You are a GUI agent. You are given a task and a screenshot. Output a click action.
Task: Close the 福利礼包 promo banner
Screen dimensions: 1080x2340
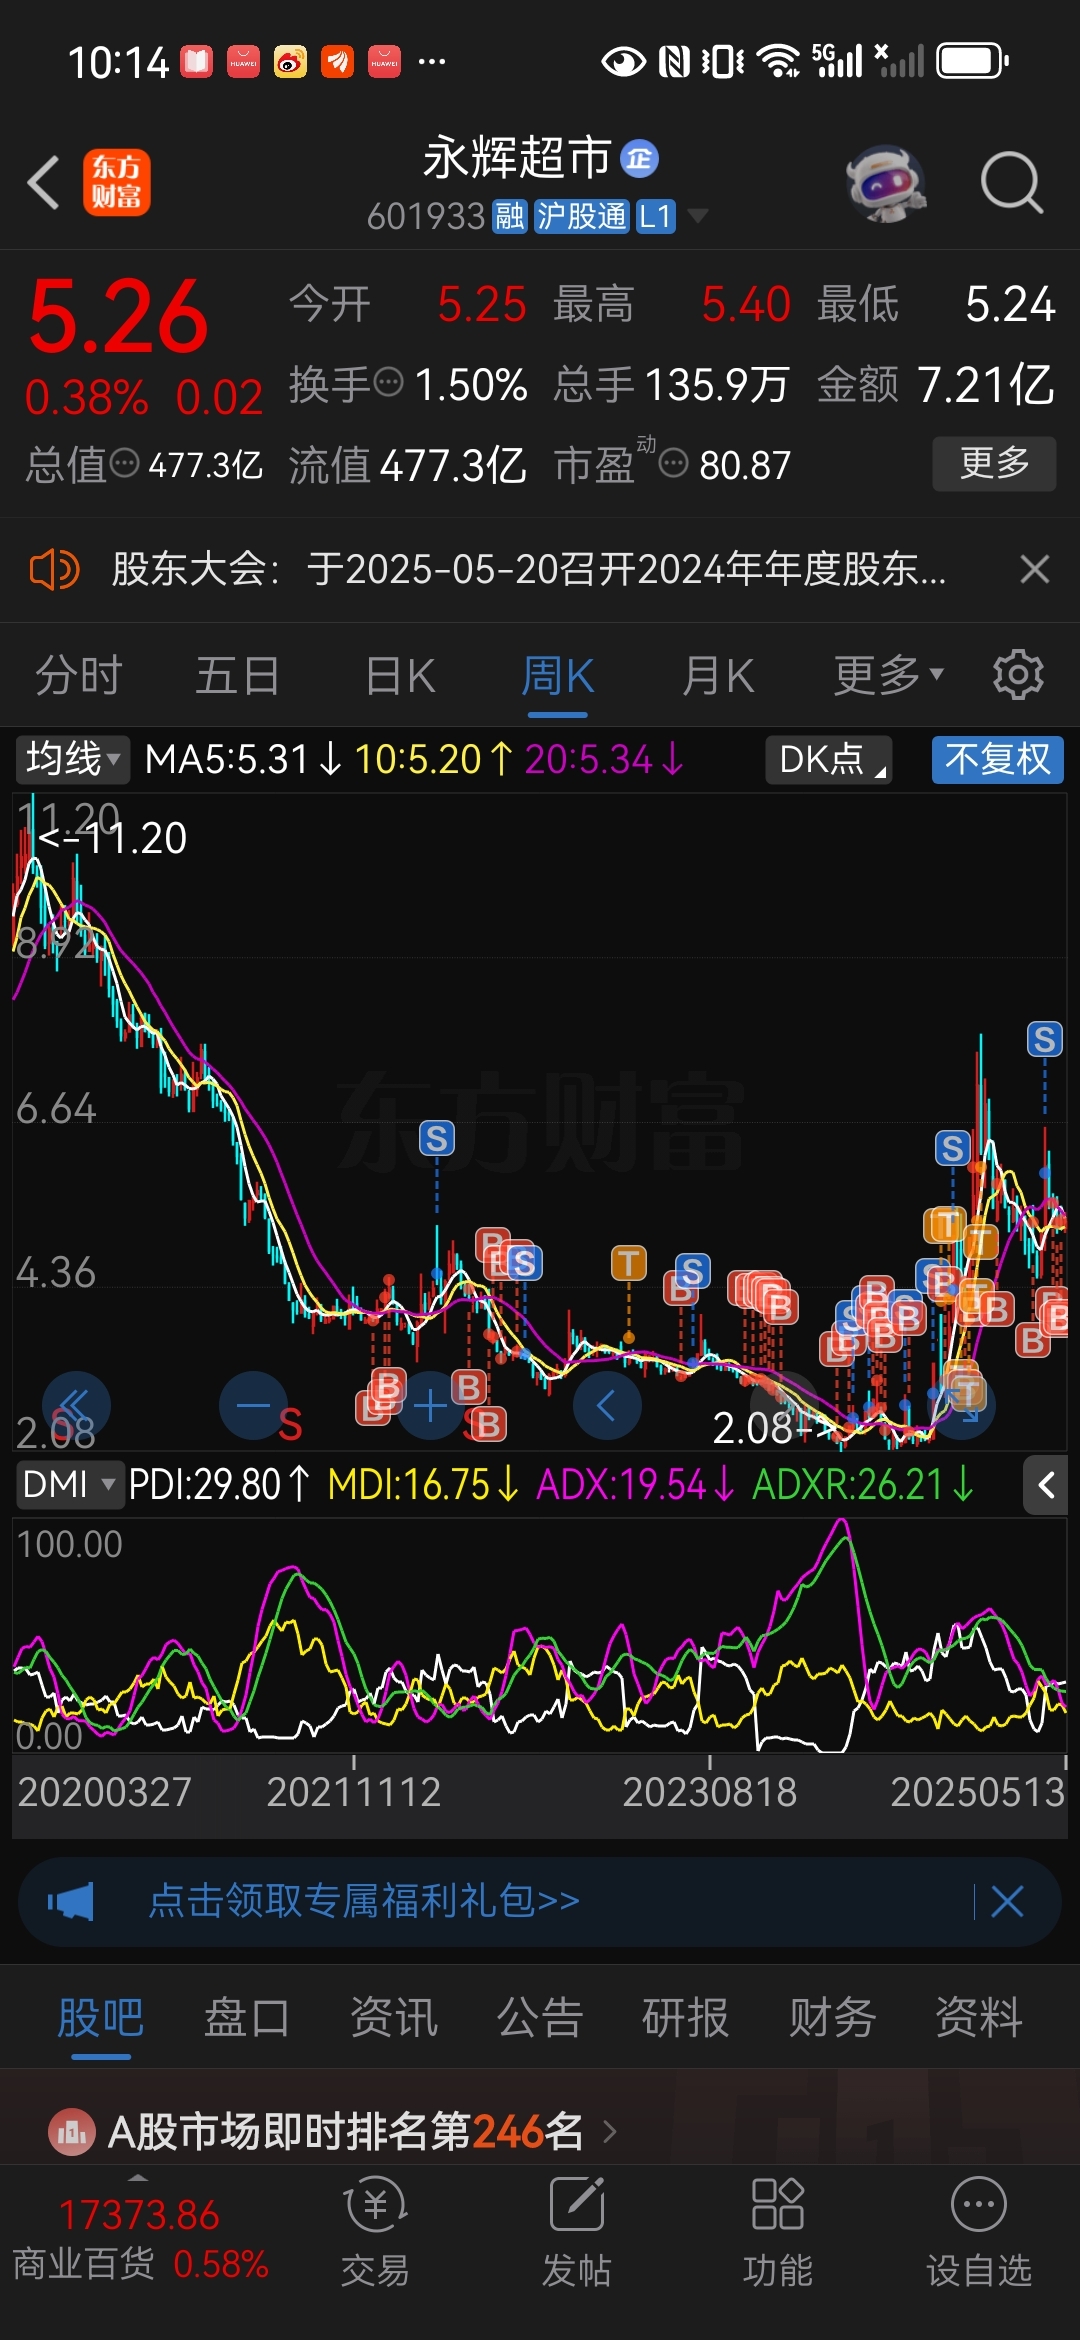pos(1007,1901)
